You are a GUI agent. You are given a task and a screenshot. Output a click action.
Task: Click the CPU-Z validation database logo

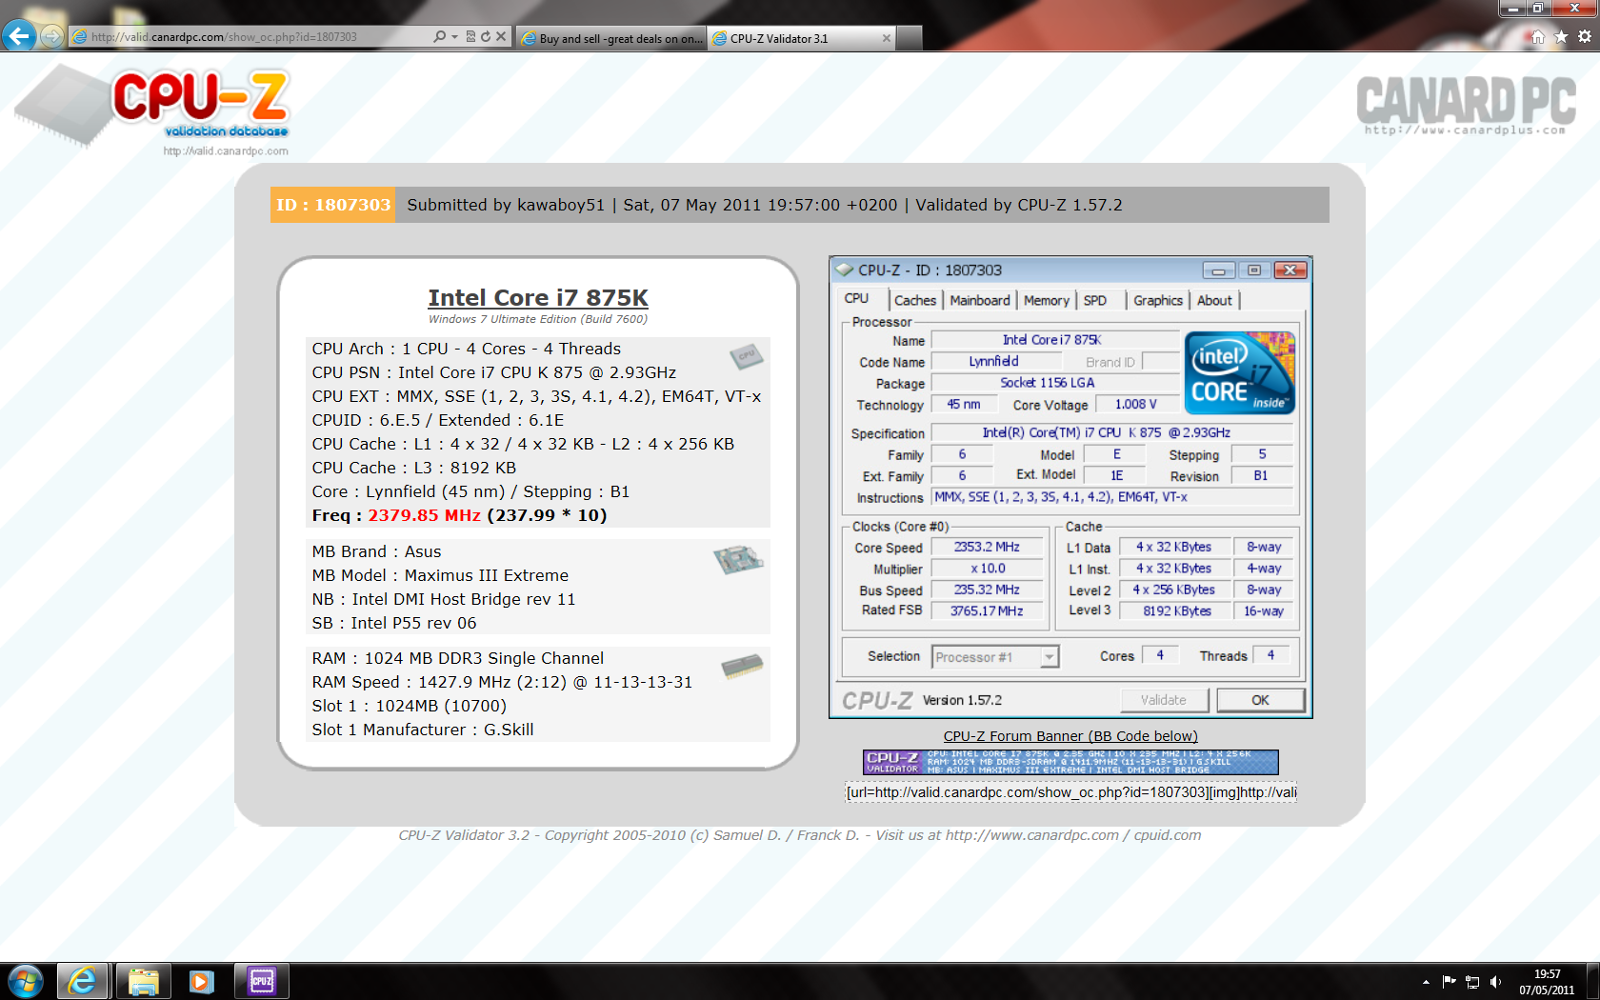pos(154,110)
